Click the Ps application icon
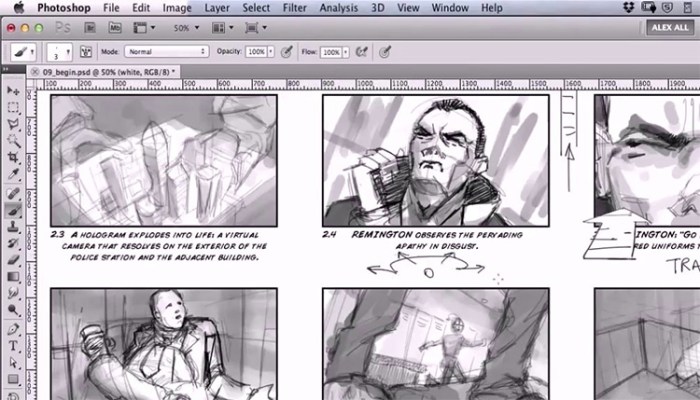This screenshot has width=700, height=400. (63, 28)
